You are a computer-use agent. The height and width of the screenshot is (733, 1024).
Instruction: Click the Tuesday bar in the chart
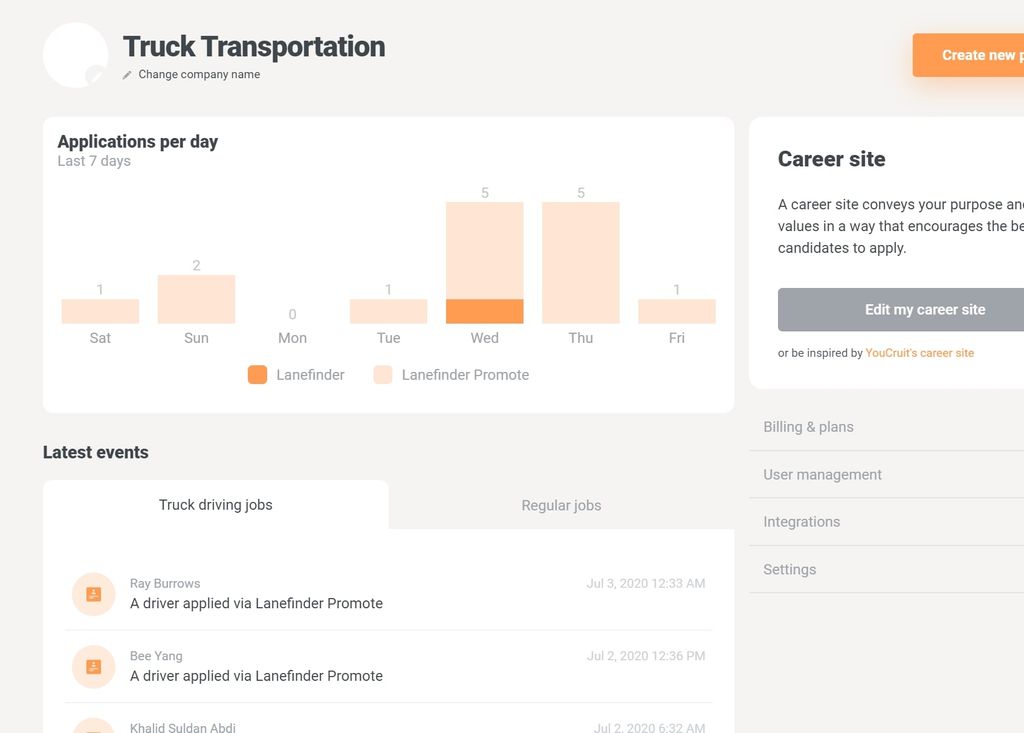tap(389, 311)
